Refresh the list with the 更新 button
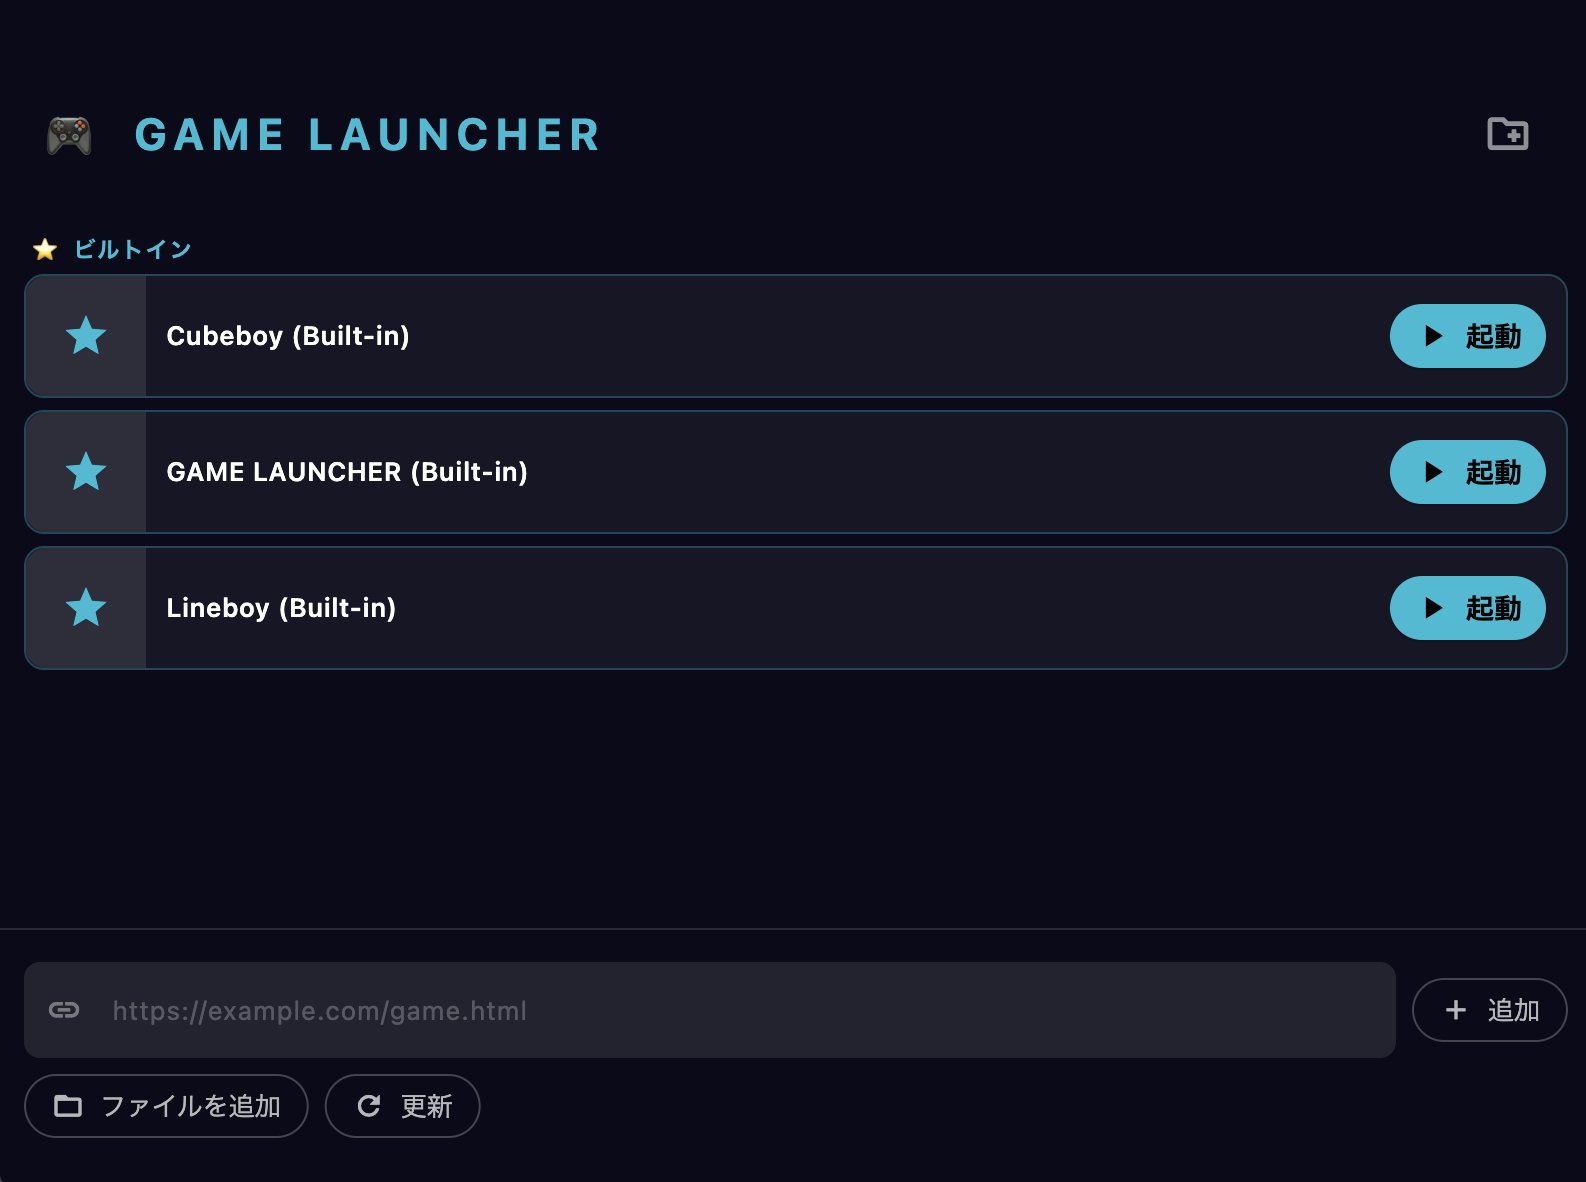This screenshot has height=1182, width=1586. pos(402,1106)
